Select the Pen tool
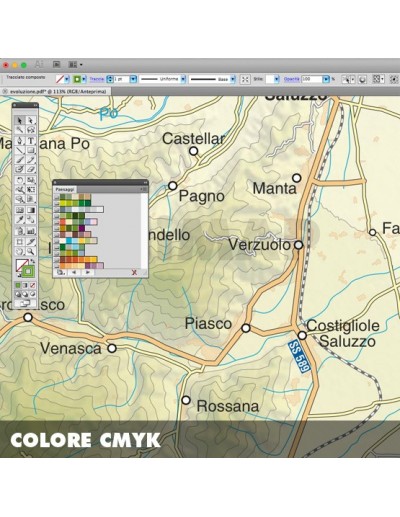 [20, 140]
